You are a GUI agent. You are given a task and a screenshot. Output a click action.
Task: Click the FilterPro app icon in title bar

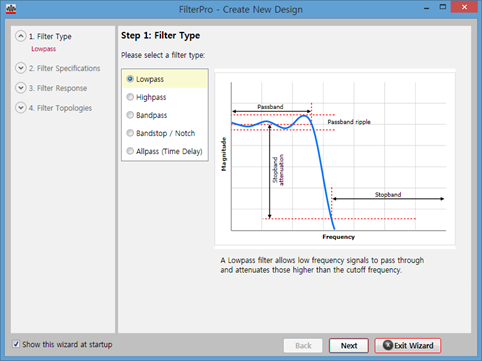point(11,9)
